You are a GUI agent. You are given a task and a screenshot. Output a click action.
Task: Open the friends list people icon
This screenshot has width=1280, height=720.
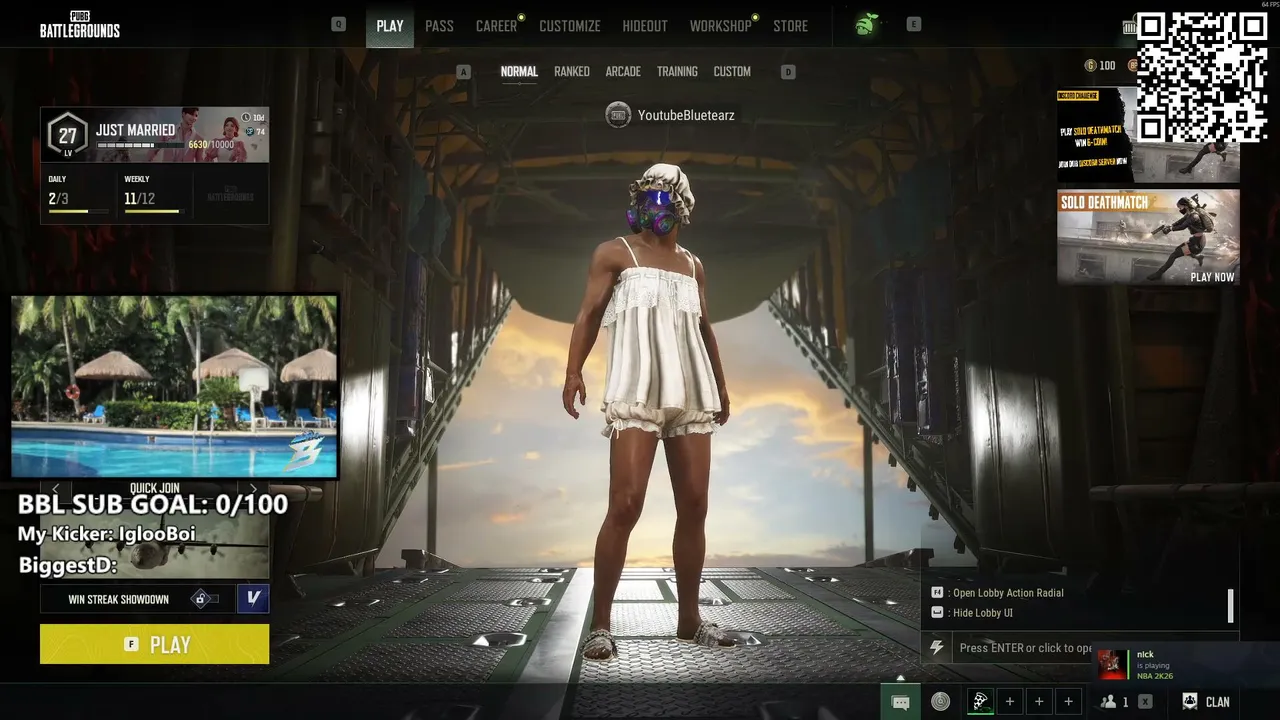point(1108,702)
